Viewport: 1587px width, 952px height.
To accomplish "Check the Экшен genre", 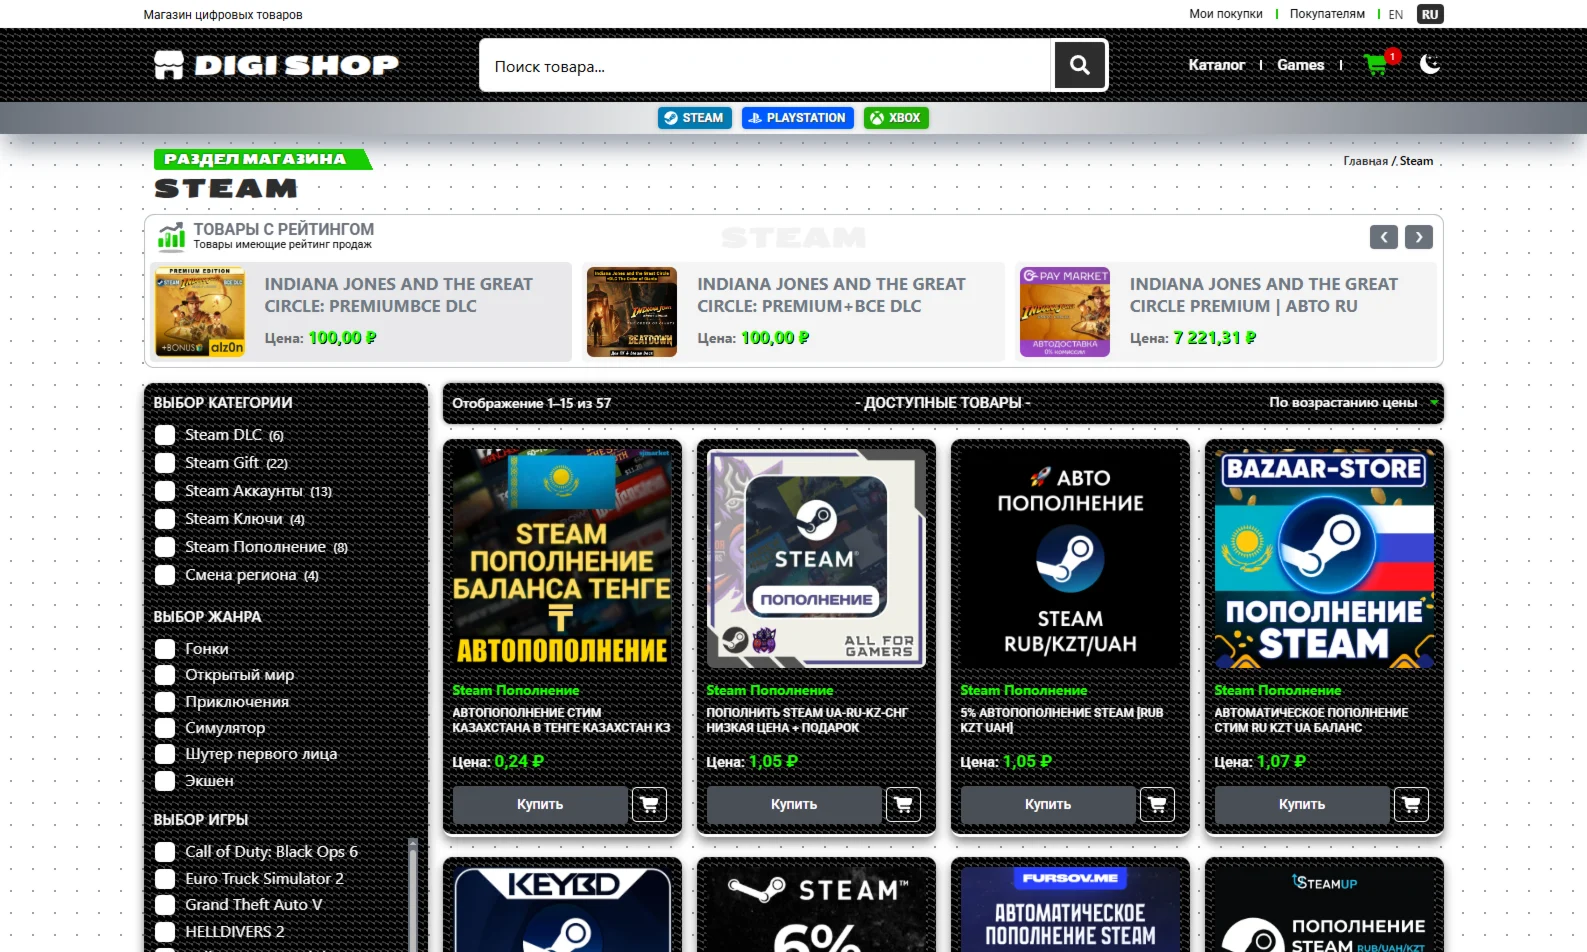I will (x=165, y=781).
